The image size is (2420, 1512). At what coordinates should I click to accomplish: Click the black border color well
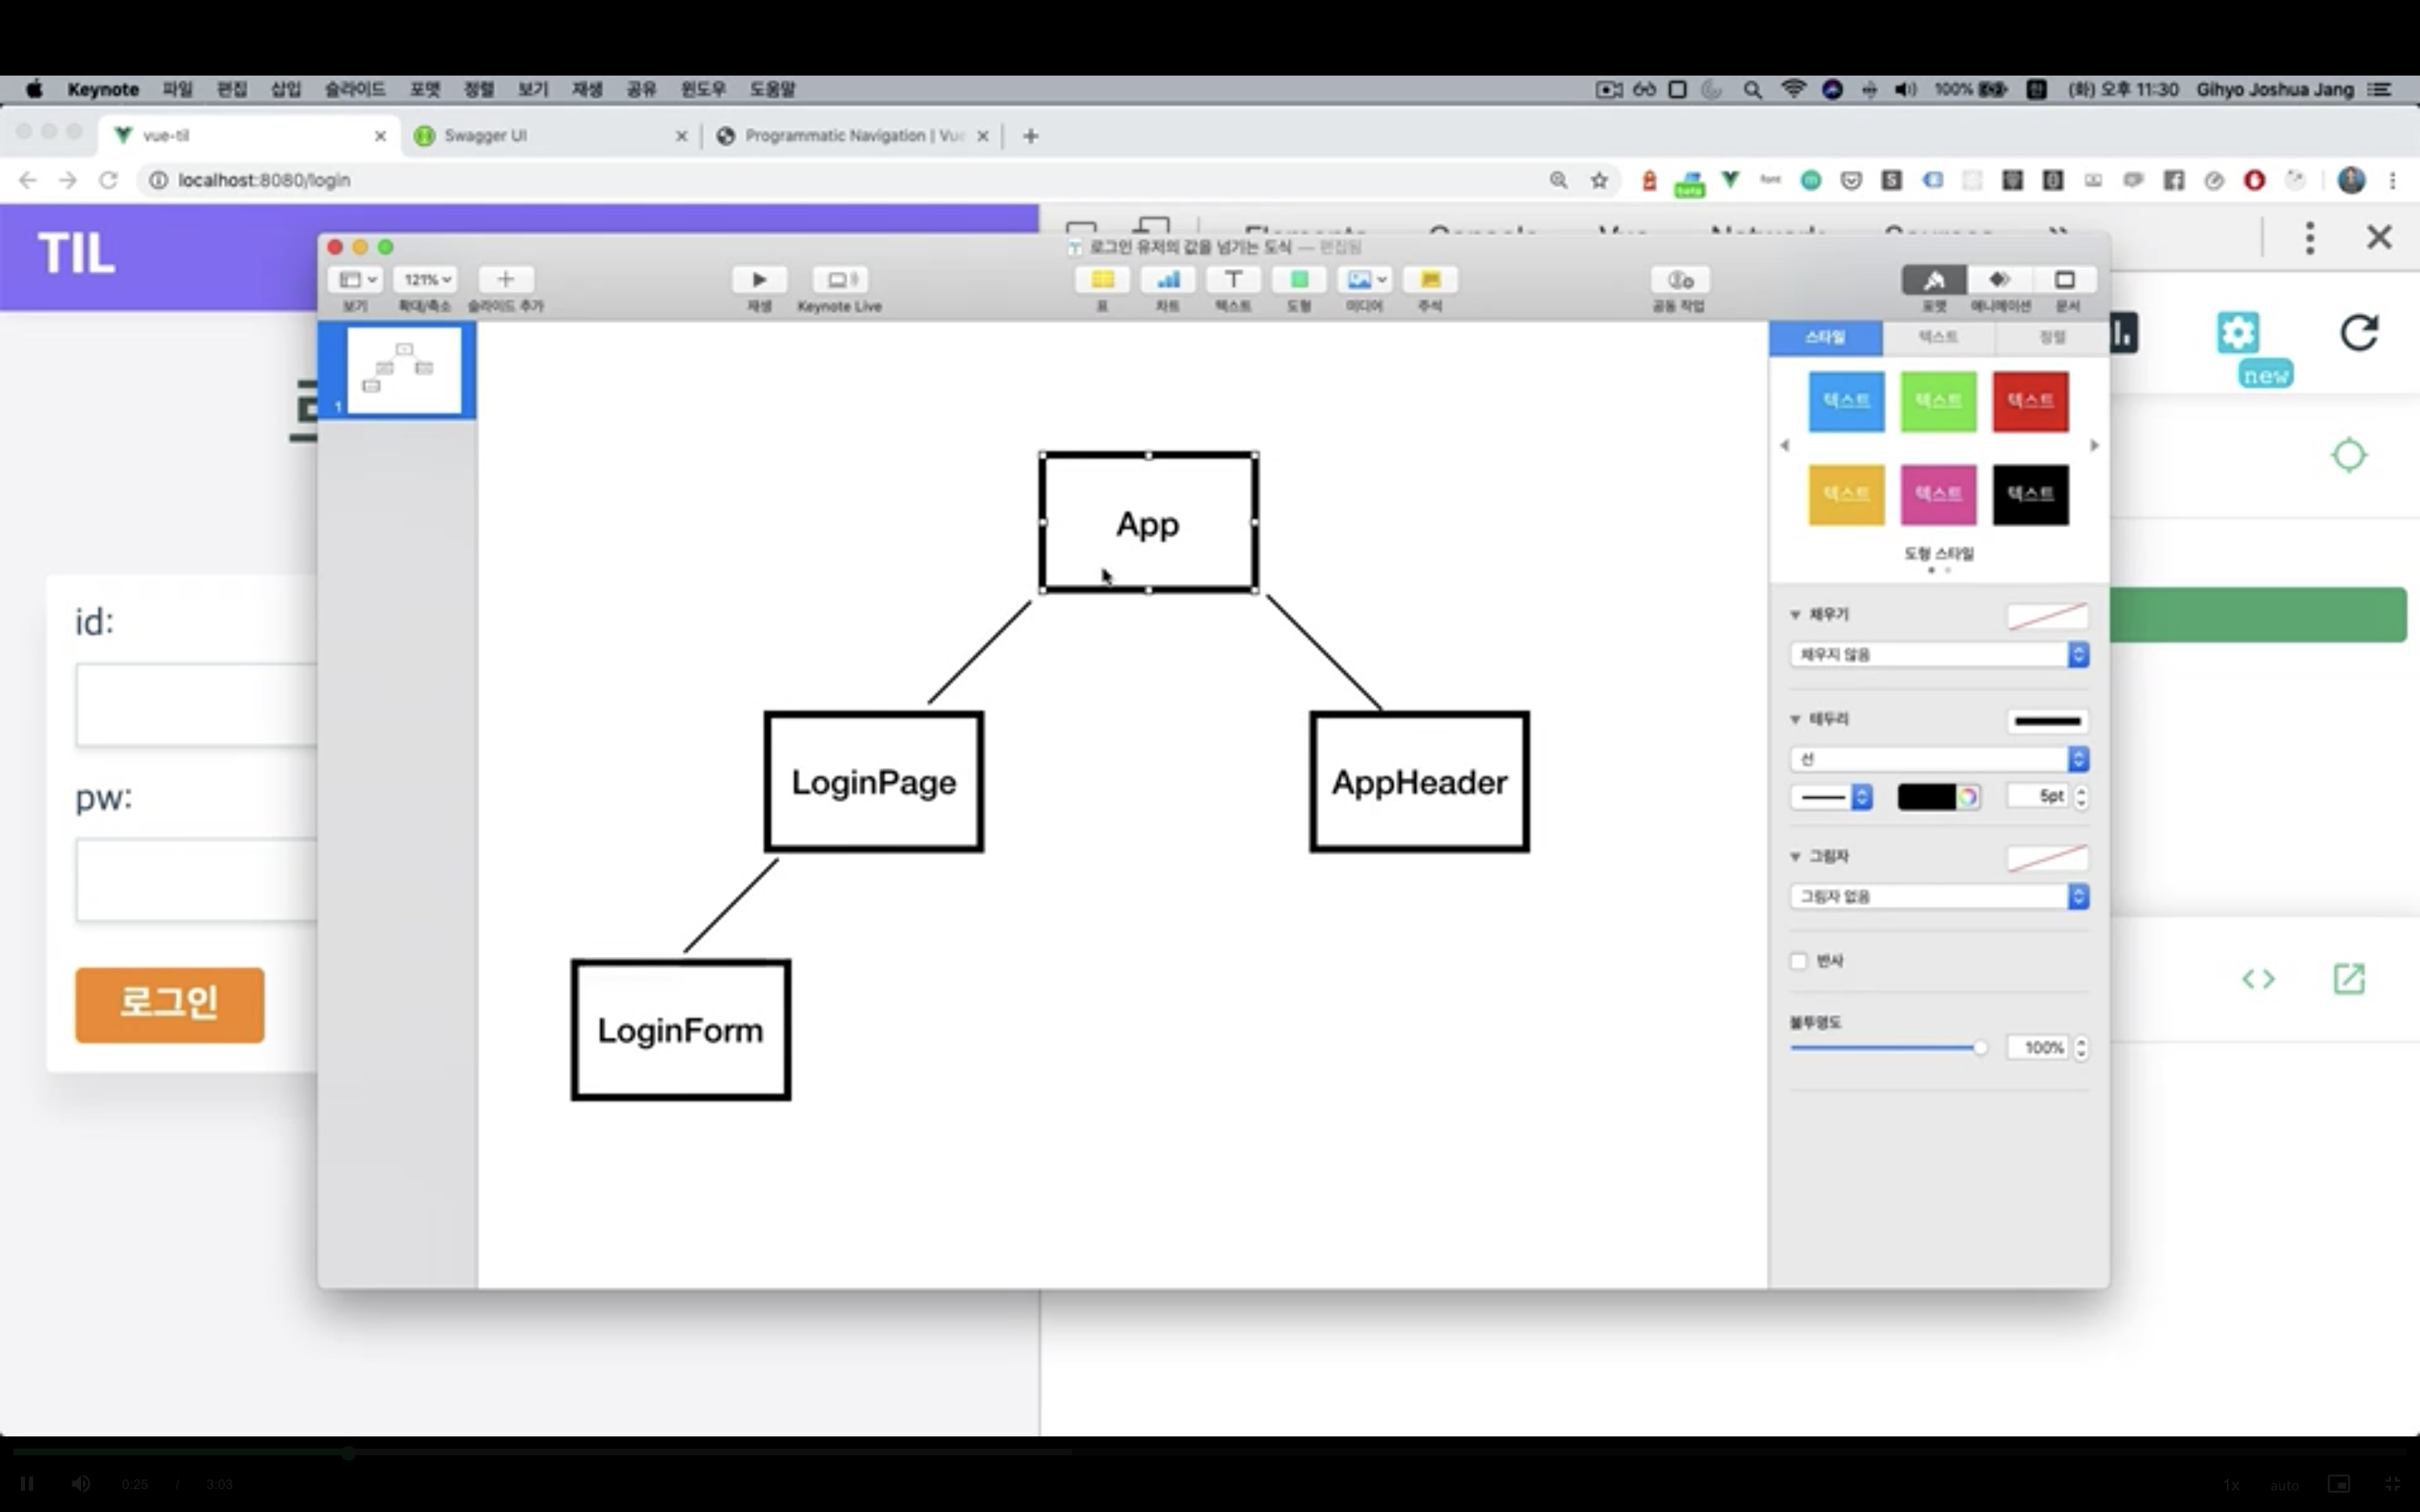point(1926,797)
